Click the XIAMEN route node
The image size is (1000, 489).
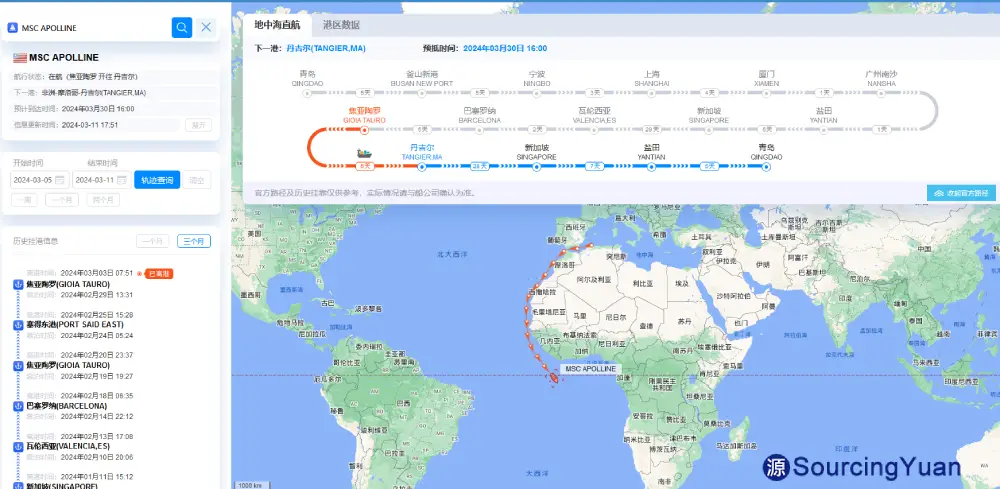766,93
